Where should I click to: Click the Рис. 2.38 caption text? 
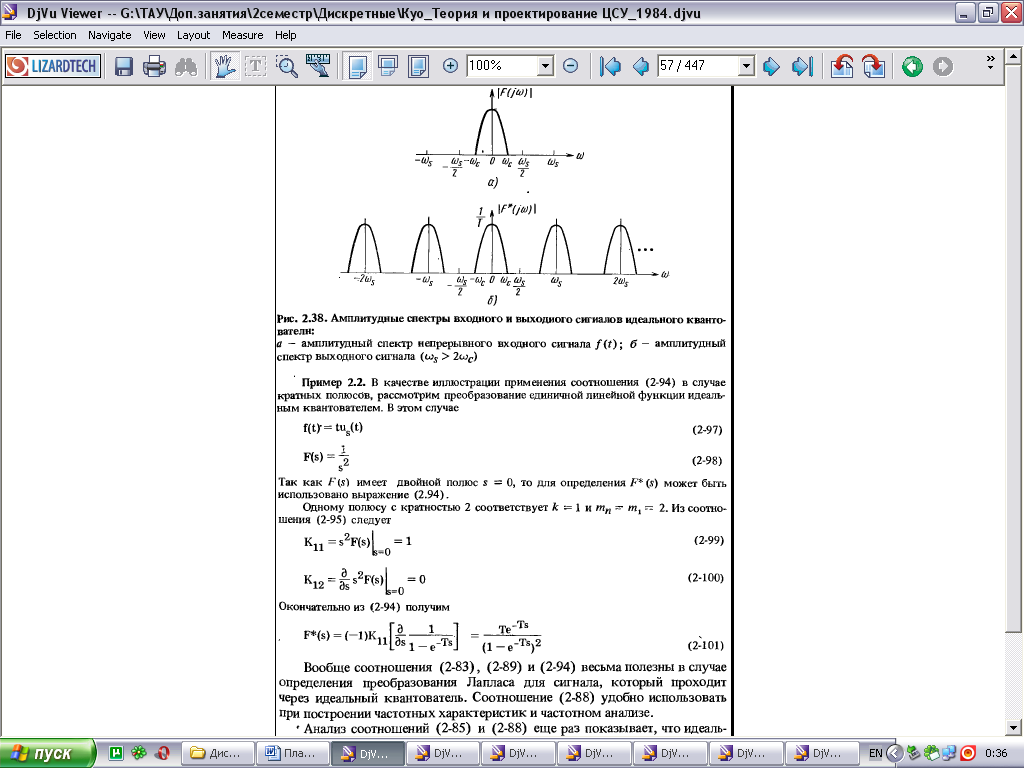501,325
